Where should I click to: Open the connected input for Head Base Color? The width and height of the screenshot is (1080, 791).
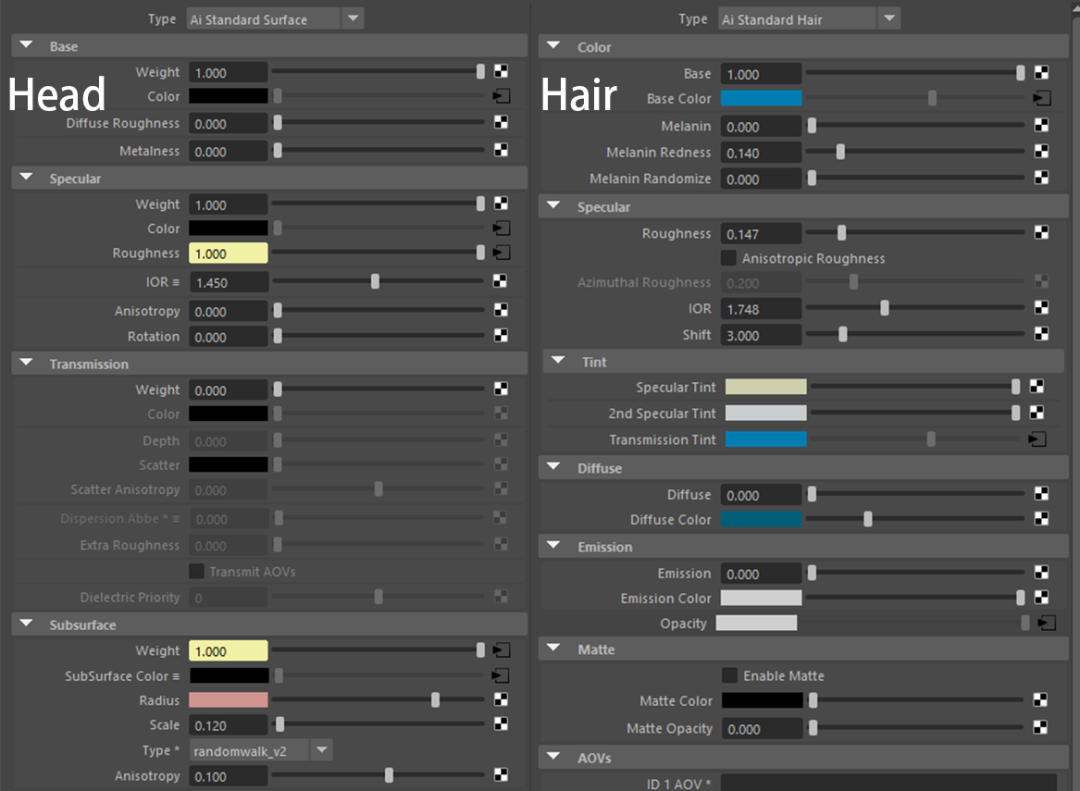501,96
